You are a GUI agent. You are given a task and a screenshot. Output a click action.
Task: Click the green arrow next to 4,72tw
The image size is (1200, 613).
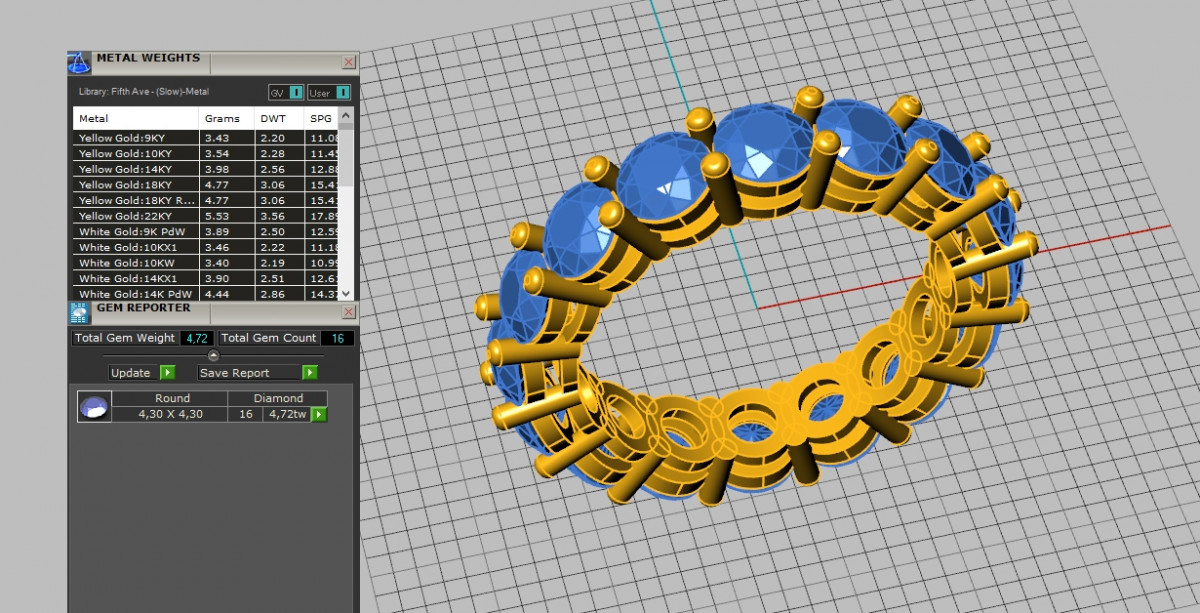tap(319, 414)
